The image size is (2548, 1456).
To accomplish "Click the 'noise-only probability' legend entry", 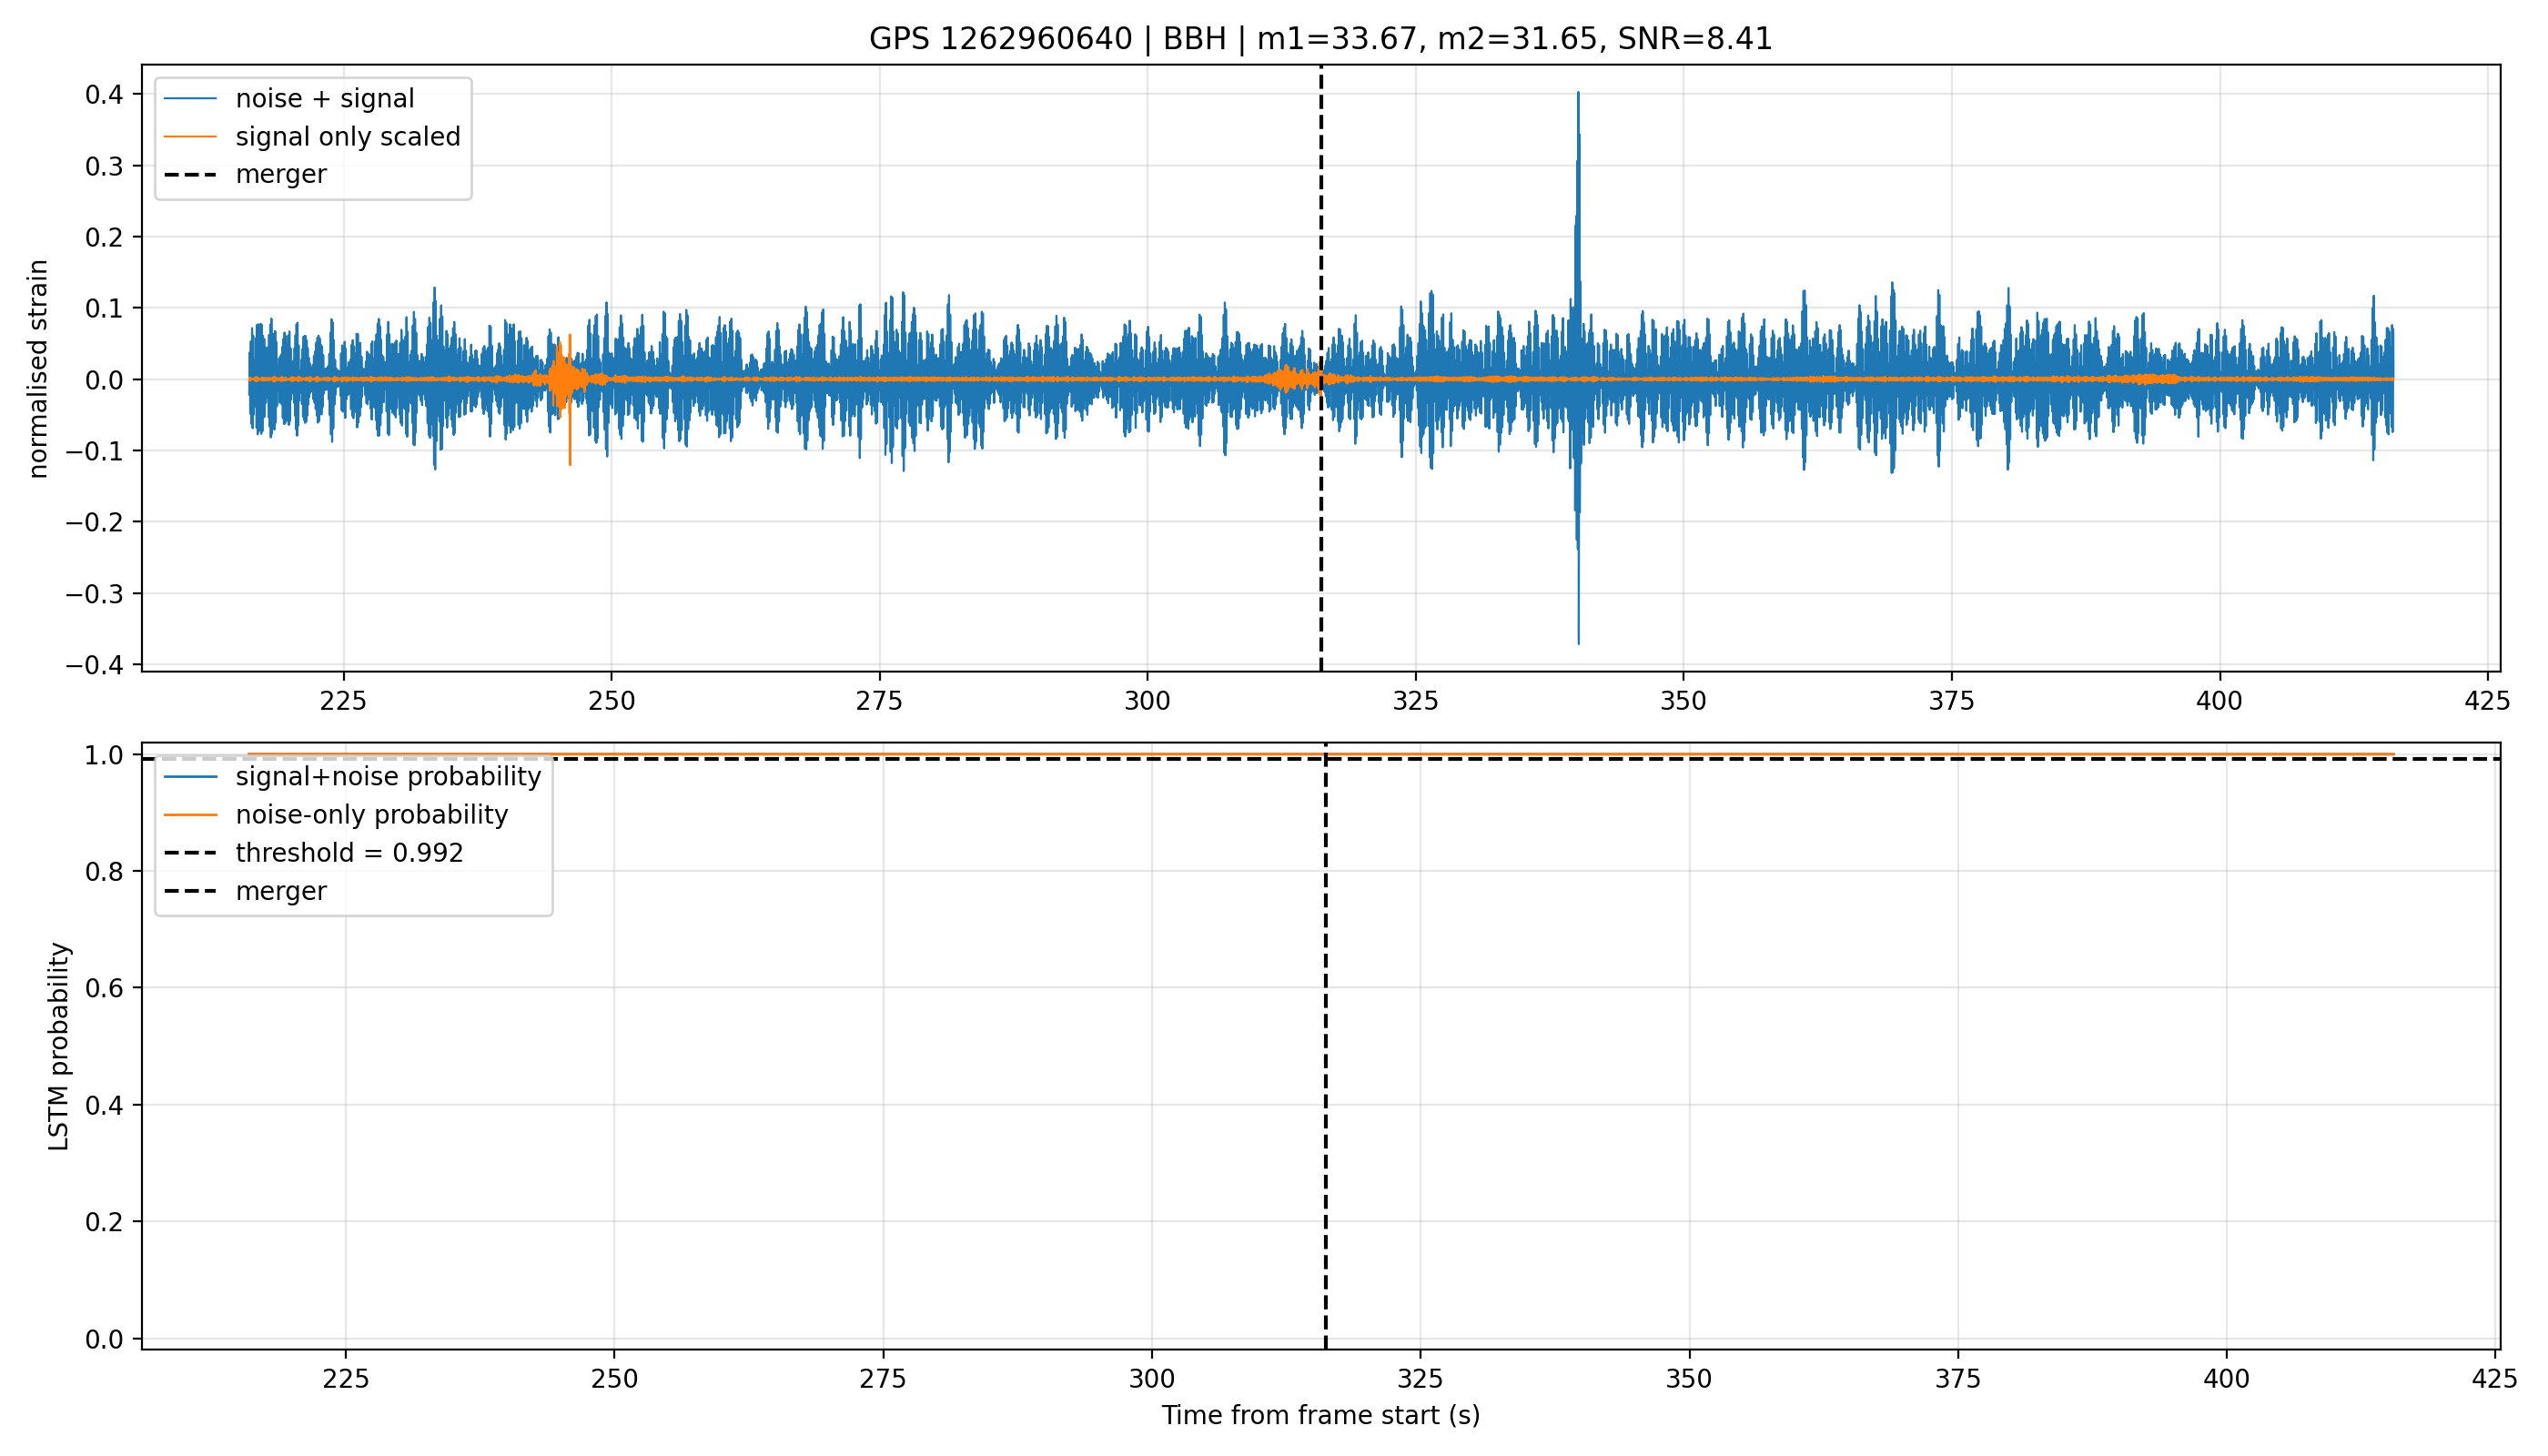I will coord(336,815).
